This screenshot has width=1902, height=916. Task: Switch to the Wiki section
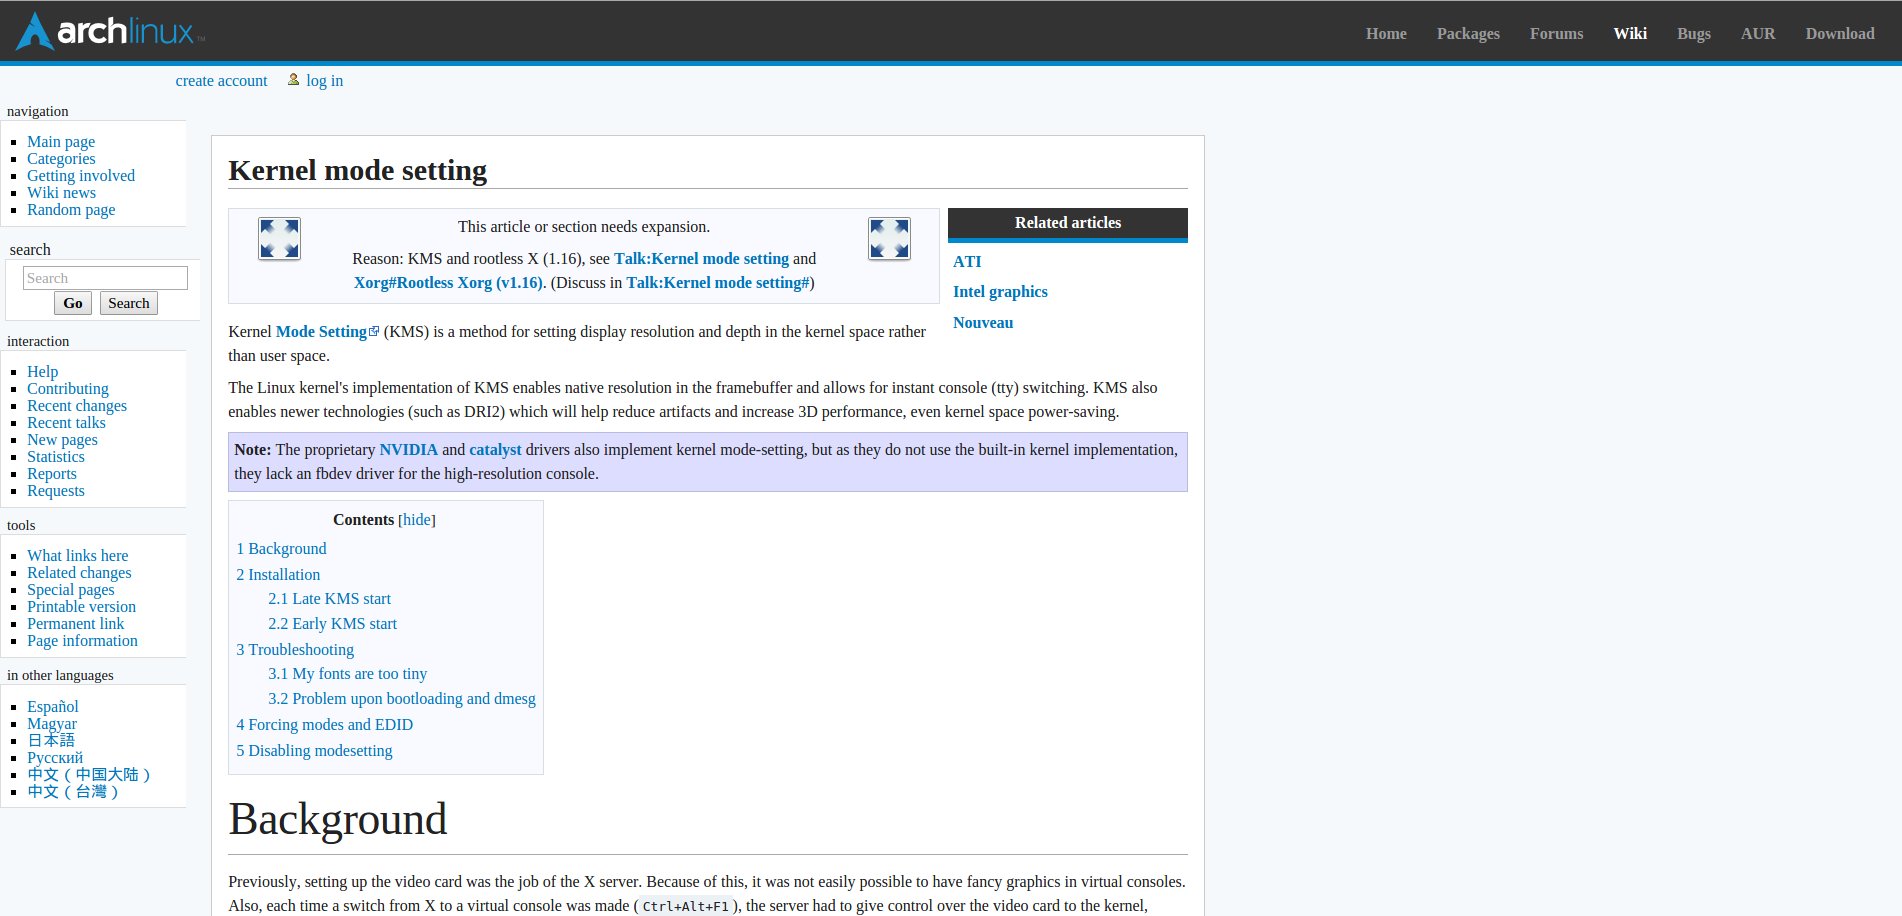(1630, 33)
